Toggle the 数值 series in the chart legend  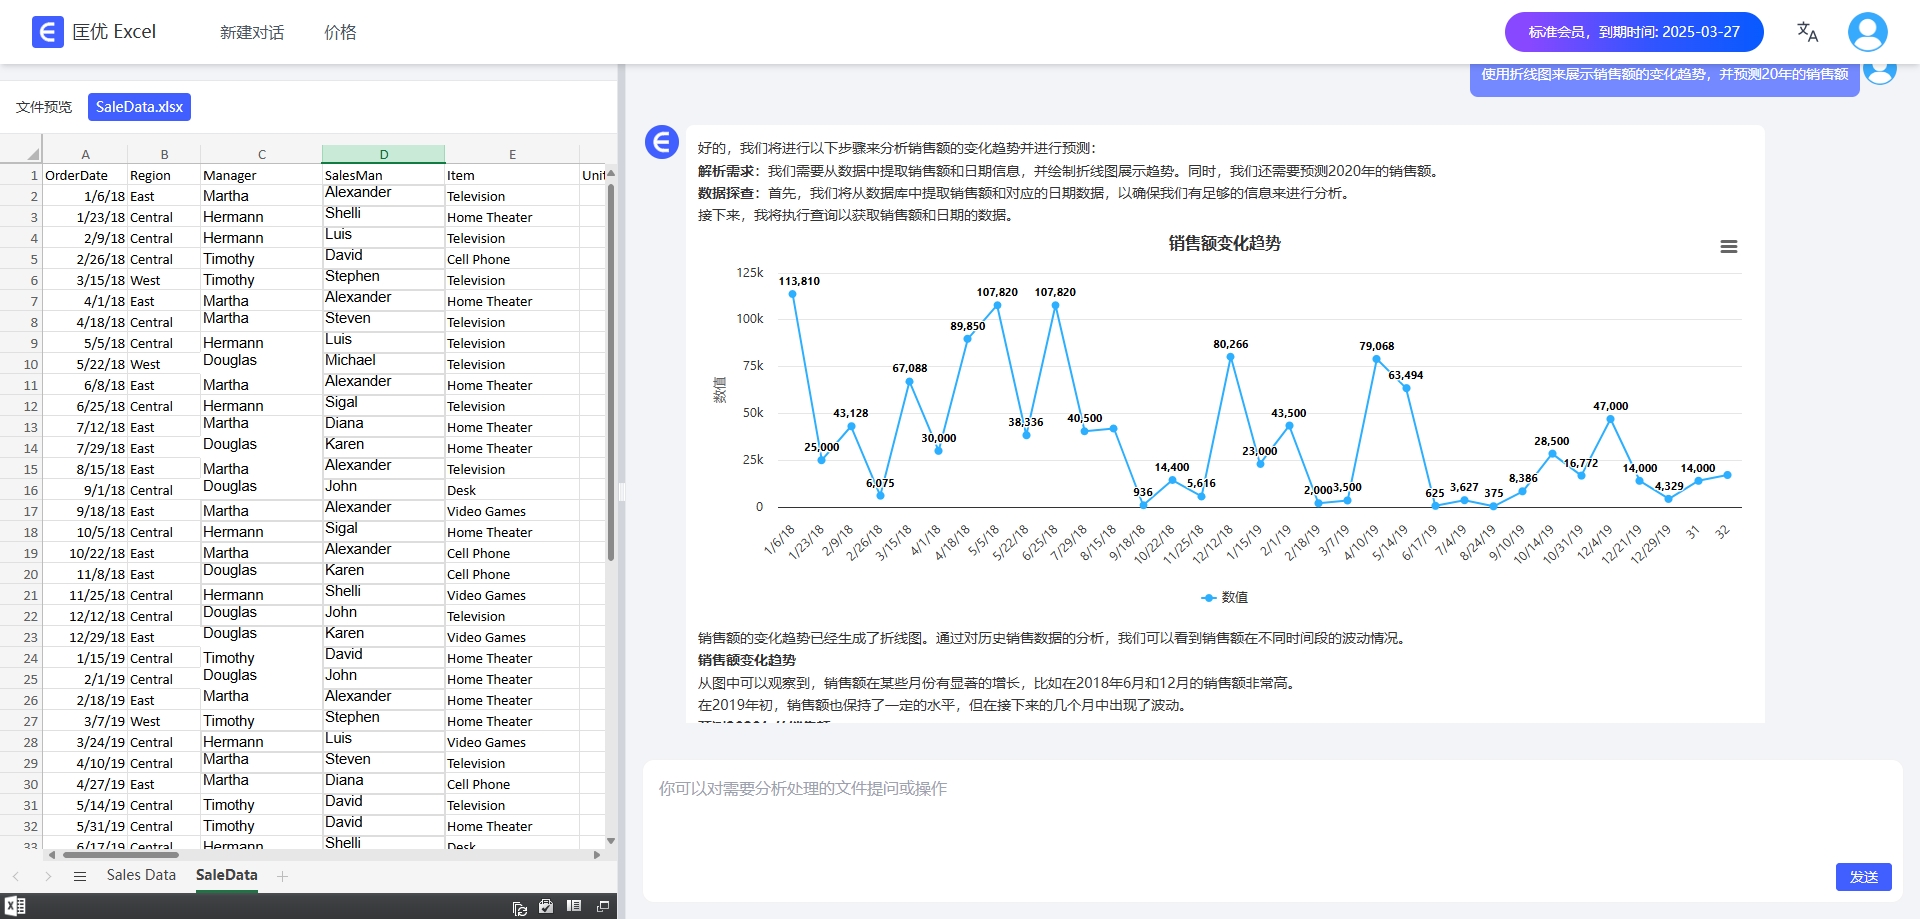click(1224, 597)
